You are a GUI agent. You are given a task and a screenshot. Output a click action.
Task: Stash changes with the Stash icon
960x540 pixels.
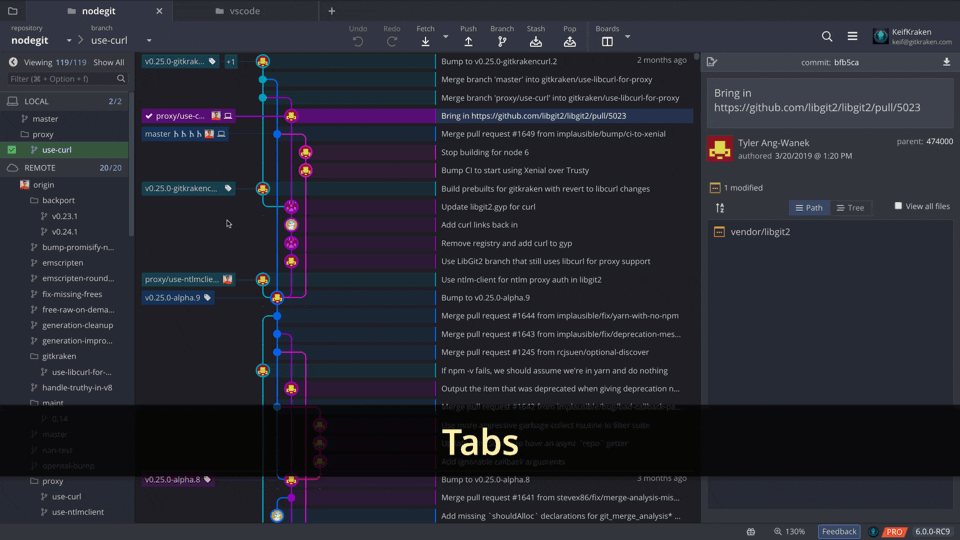(536, 42)
